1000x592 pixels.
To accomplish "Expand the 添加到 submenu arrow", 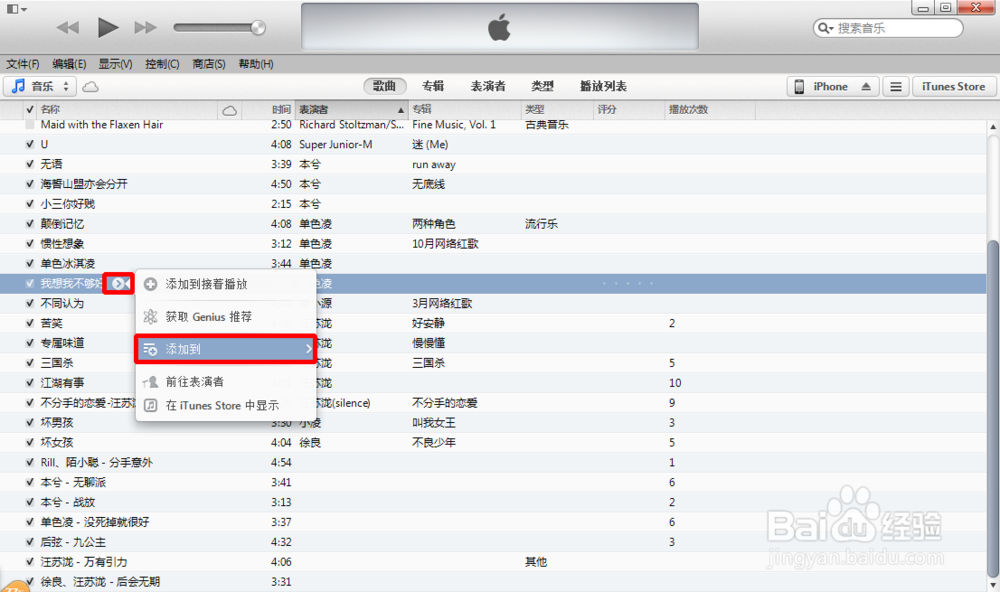I will 308,349.
